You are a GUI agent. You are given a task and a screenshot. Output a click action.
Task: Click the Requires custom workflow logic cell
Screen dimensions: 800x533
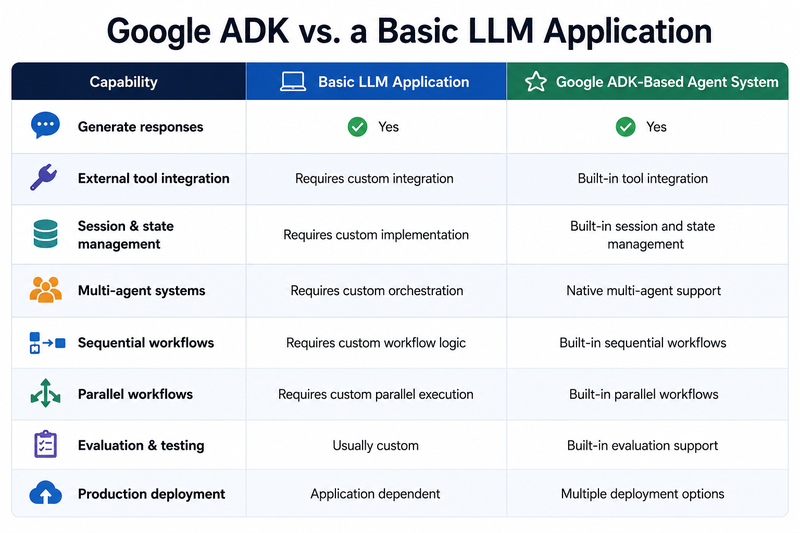click(x=376, y=343)
